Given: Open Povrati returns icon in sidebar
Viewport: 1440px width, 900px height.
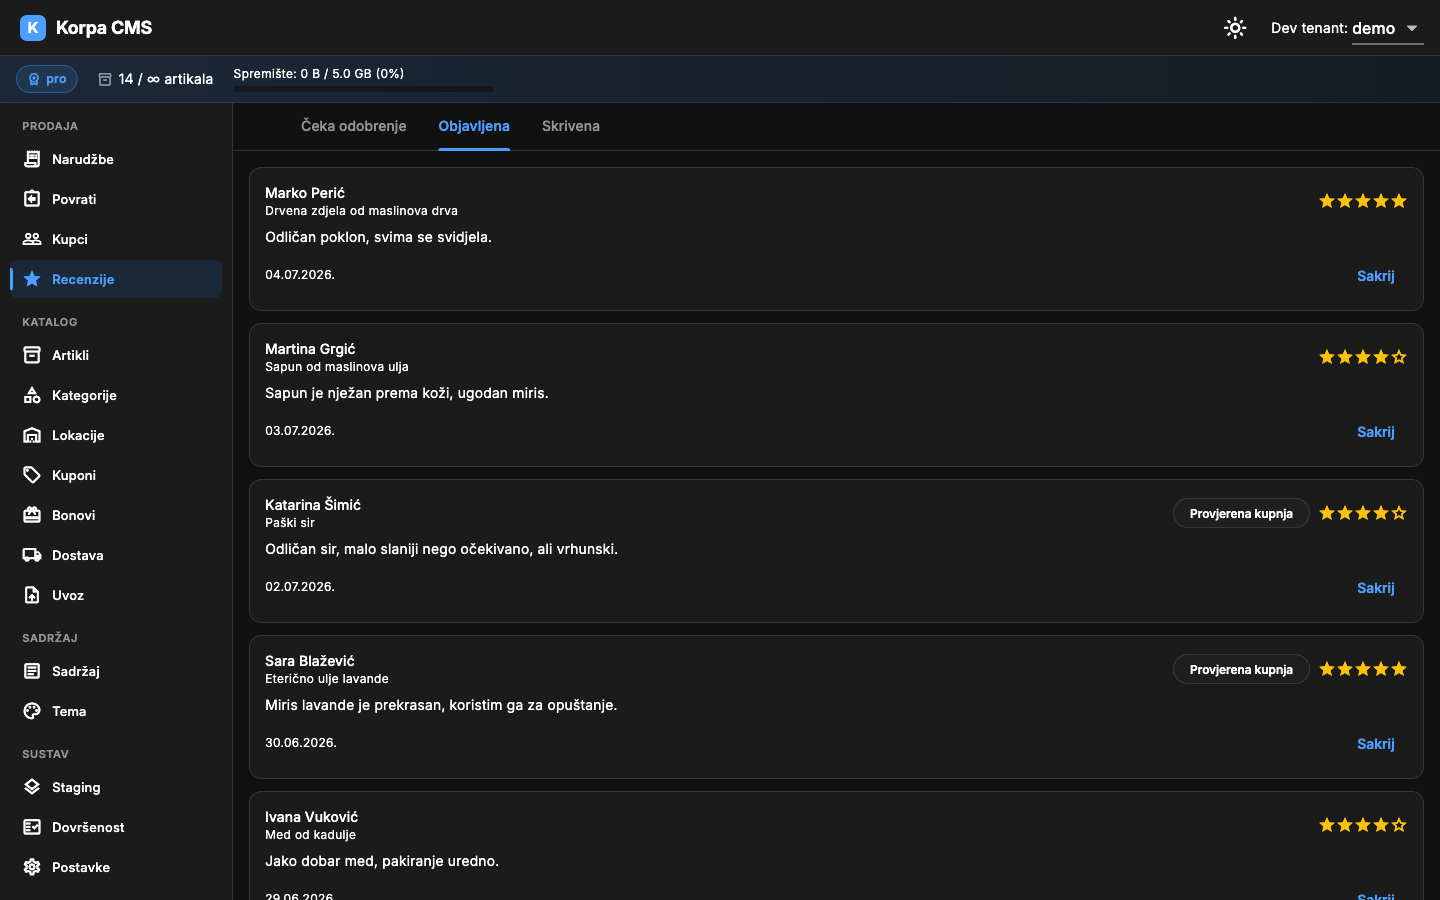Looking at the screenshot, I should pyautogui.click(x=32, y=199).
